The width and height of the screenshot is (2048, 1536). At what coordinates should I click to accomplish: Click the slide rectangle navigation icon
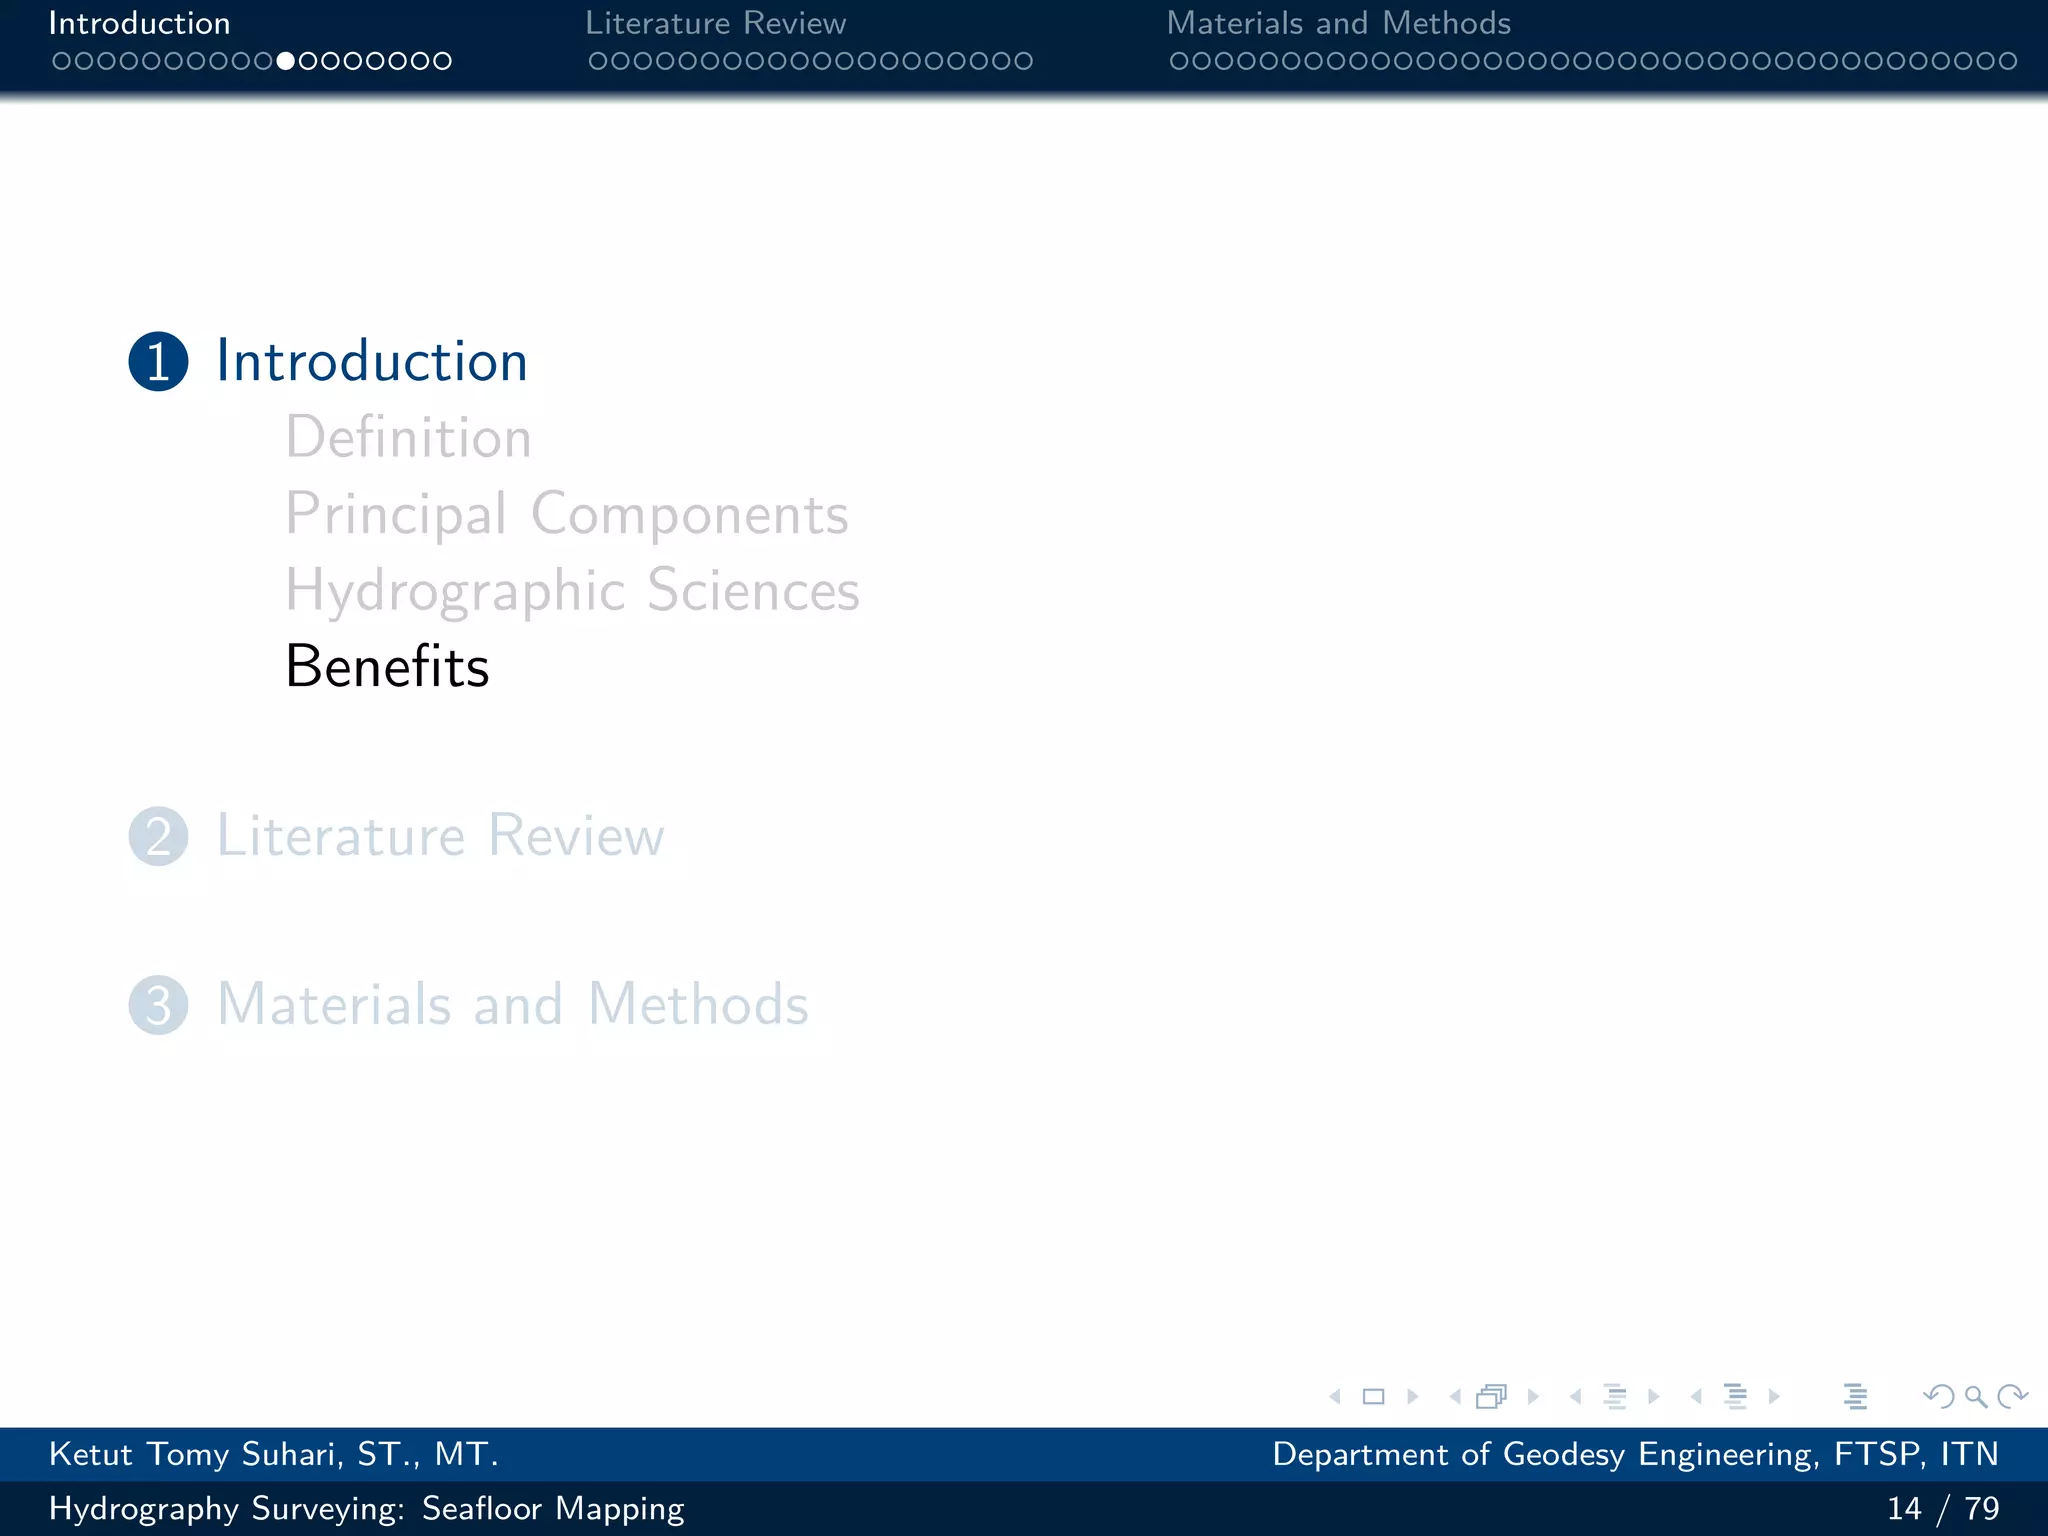[1374, 1396]
